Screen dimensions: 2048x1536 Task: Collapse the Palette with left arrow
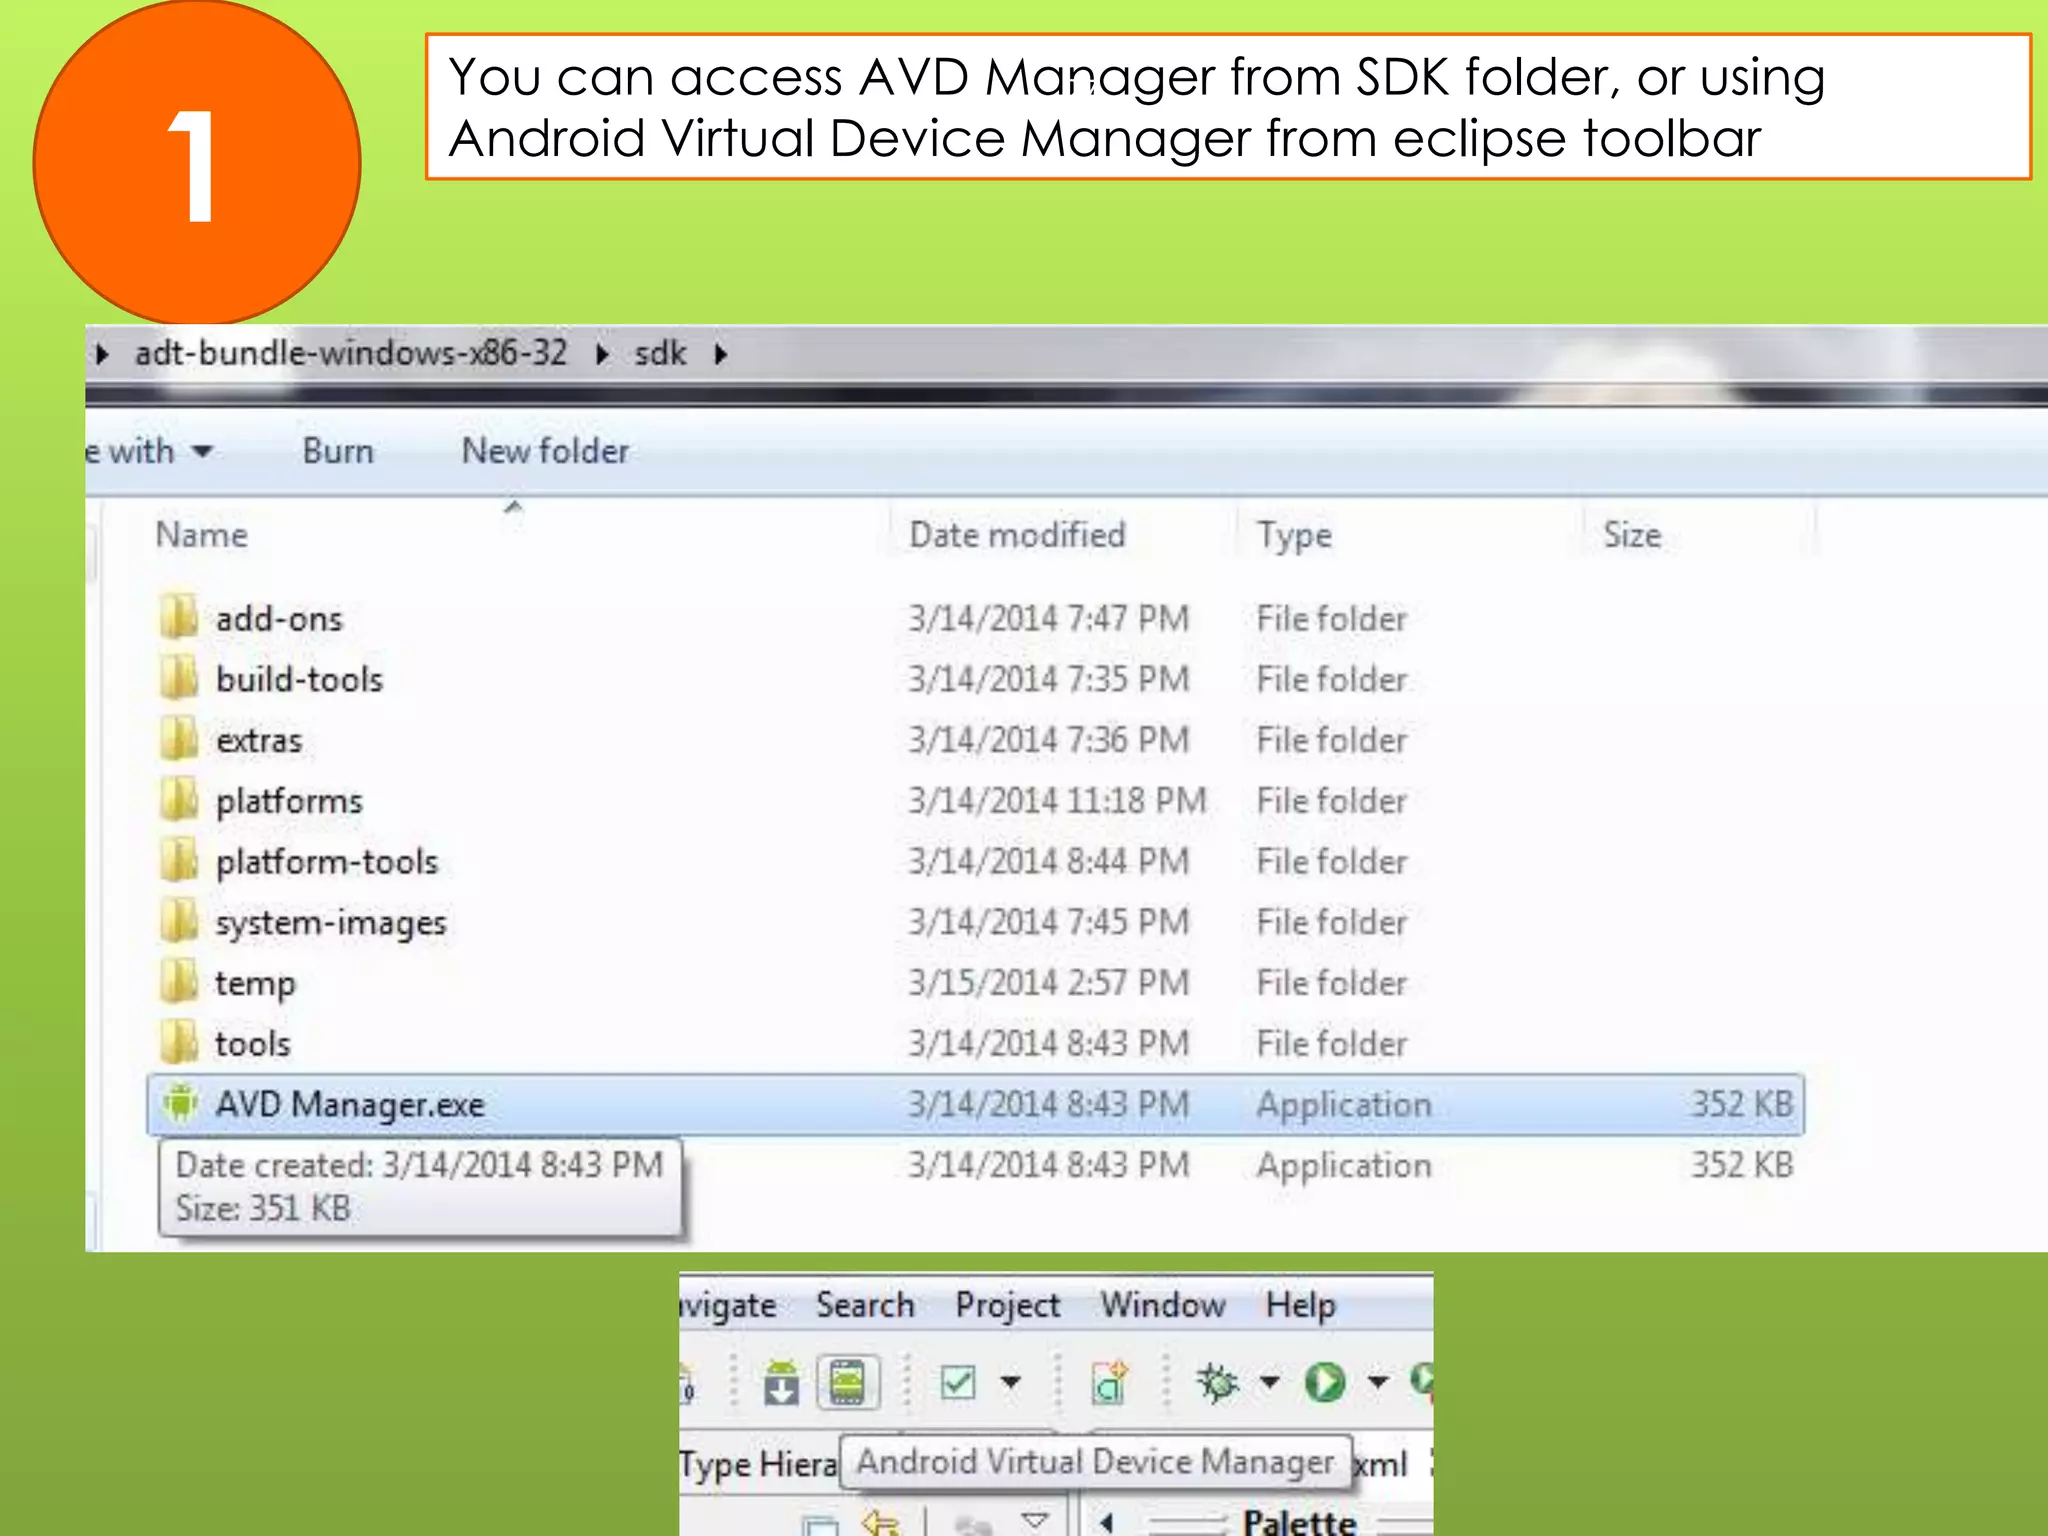click(x=1107, y=1523)
